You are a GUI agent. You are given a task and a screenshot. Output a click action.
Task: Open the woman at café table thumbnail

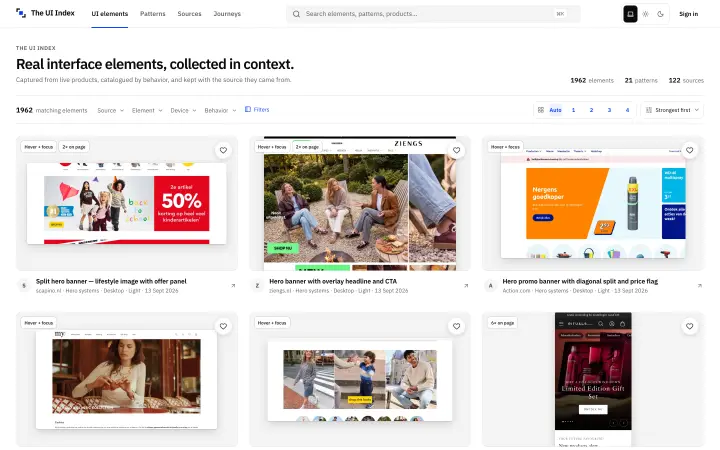click(126, 379)
